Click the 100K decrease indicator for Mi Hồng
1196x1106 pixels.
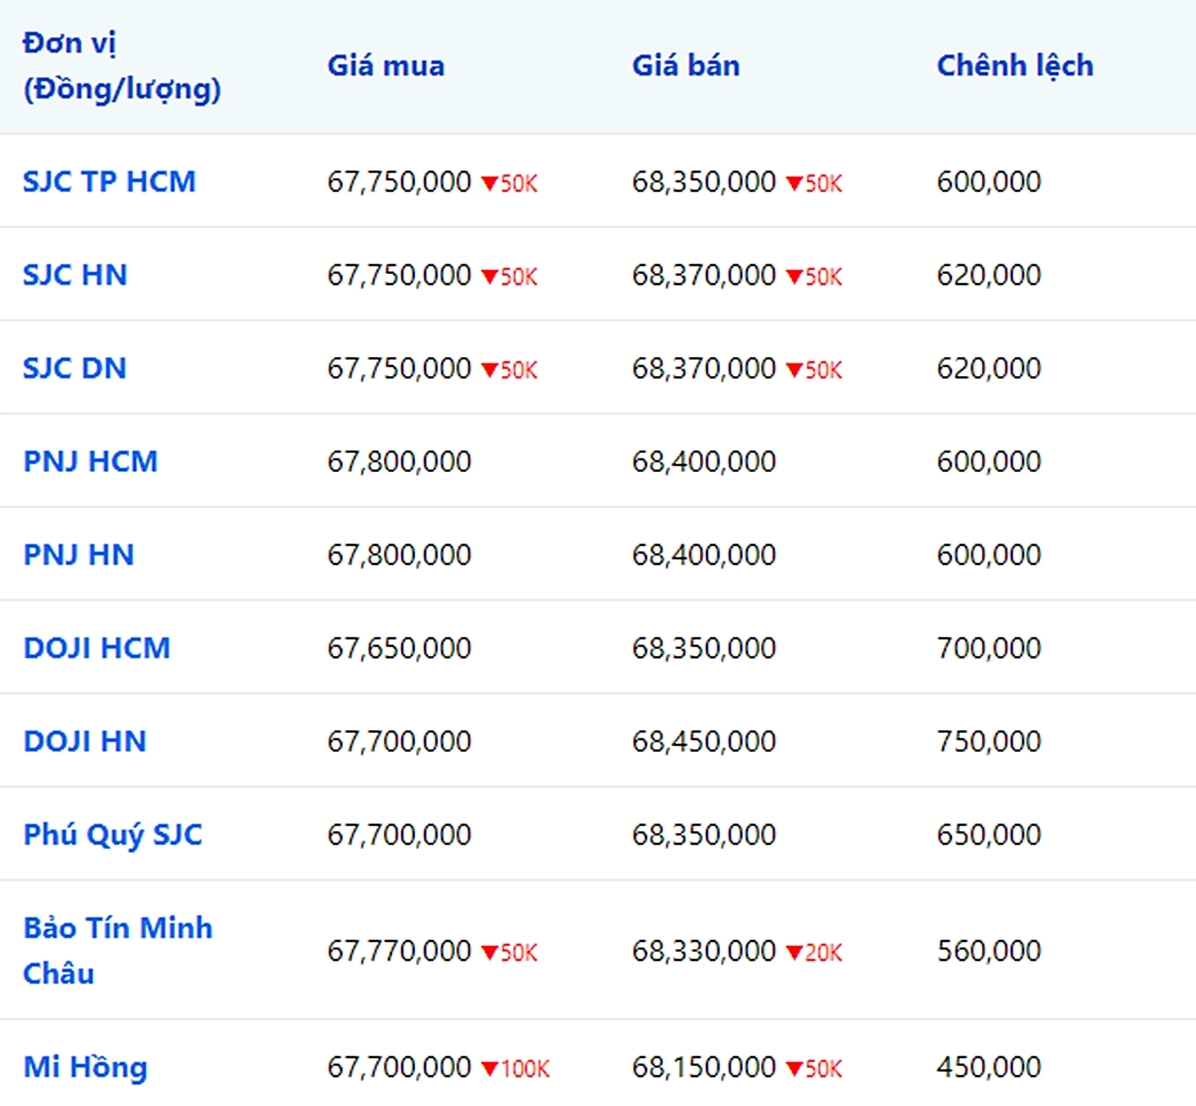(516, 1069)
